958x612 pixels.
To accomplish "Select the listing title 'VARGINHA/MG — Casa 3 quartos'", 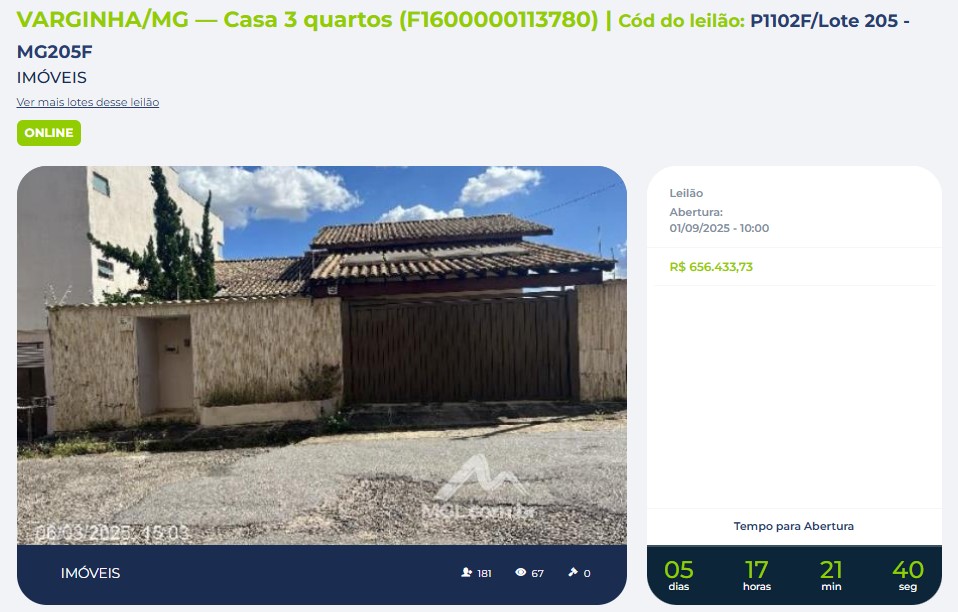I will (x=204, y=20).
